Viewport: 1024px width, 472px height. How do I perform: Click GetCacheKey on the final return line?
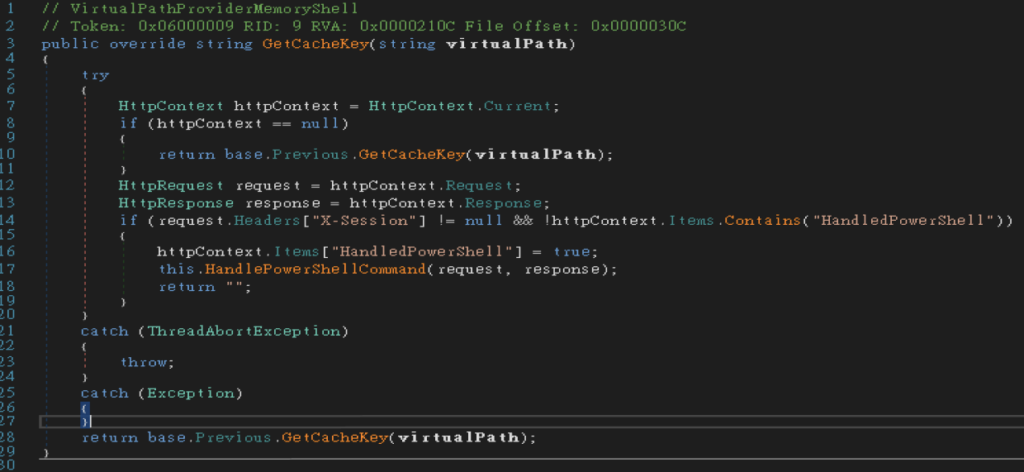[x=334, y=437]
